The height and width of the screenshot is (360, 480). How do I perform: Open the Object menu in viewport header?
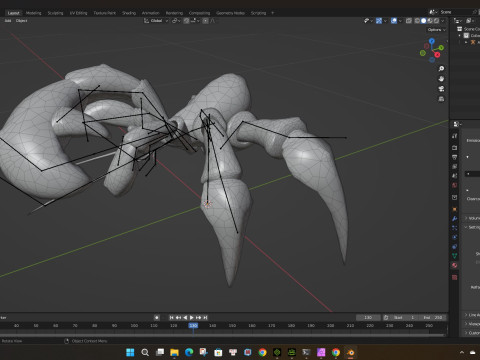22,21
